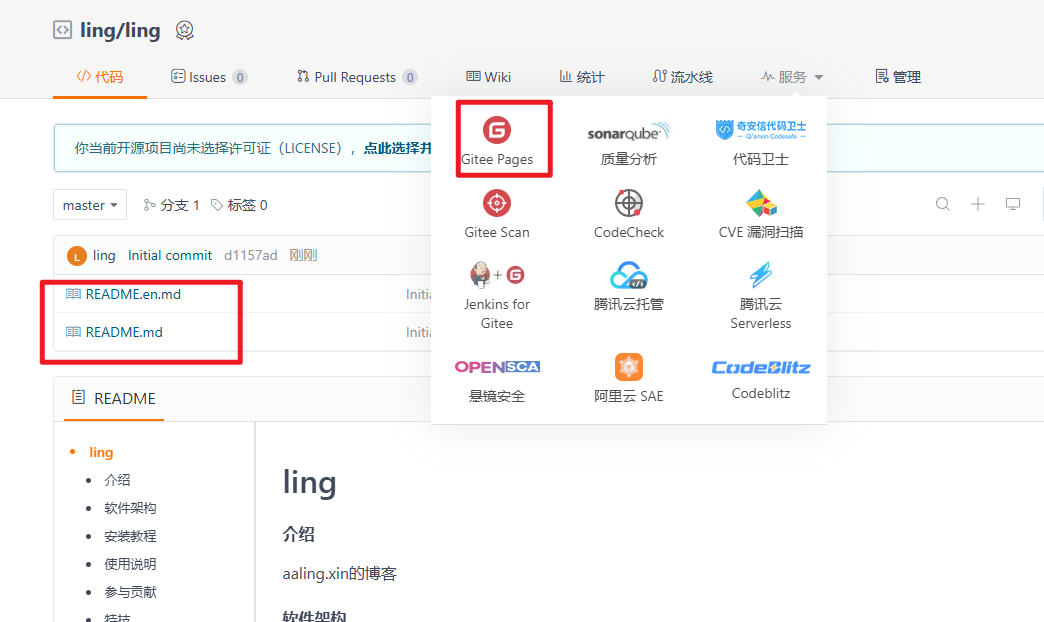Collapse the 服务 services dropdown menu

(x=792, y=77)
